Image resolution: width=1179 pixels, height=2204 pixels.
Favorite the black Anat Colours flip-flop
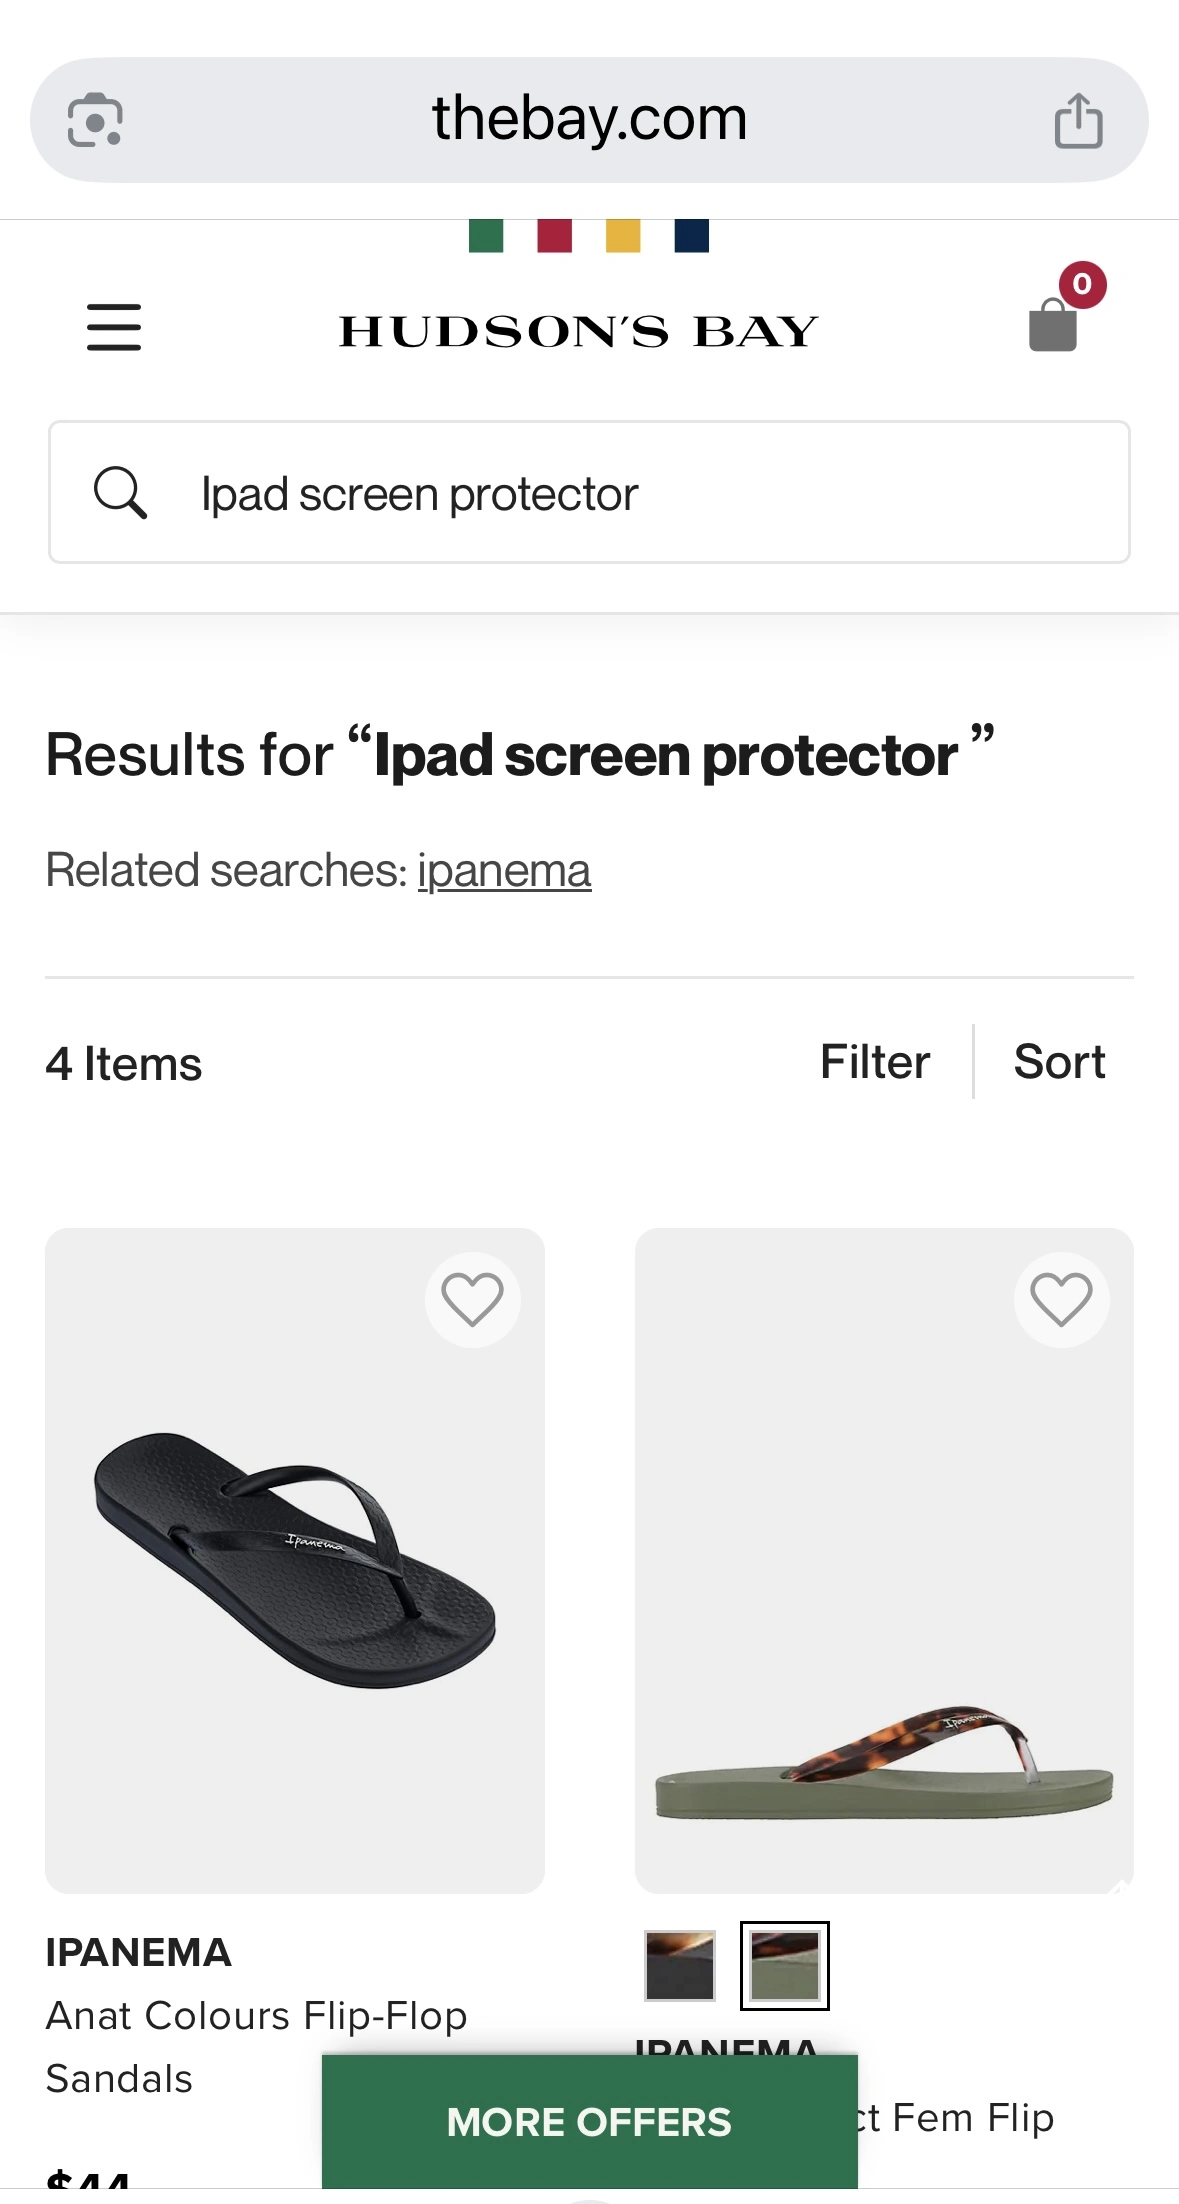(472, 1299)
